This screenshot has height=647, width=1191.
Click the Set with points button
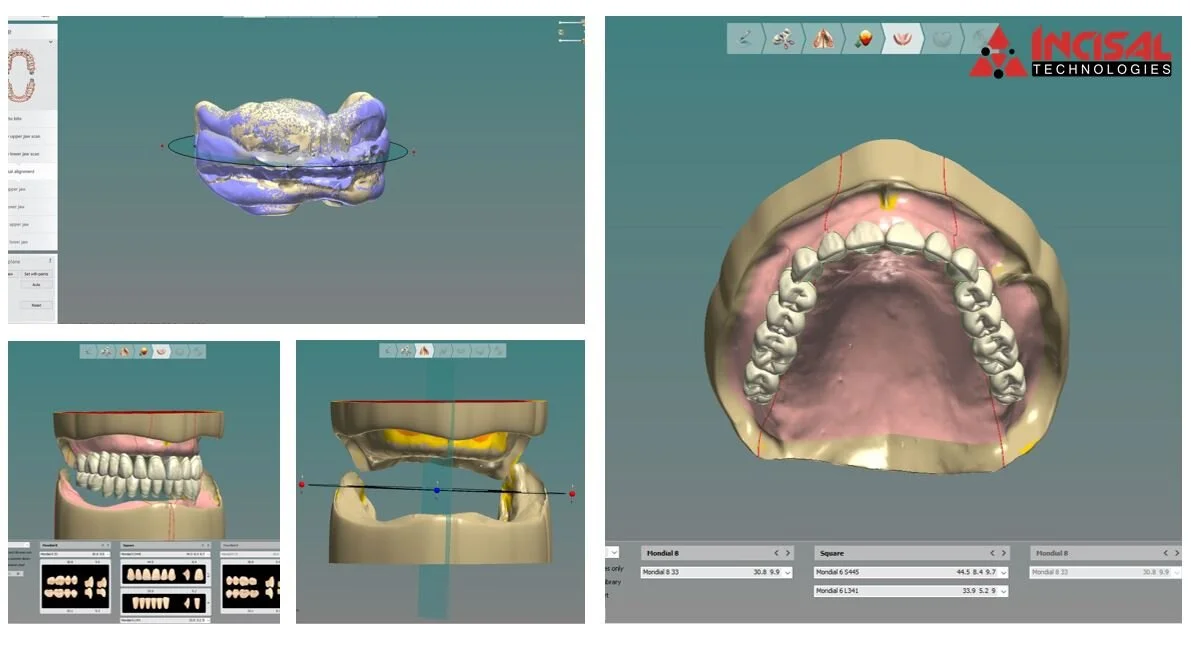point(35,272)
